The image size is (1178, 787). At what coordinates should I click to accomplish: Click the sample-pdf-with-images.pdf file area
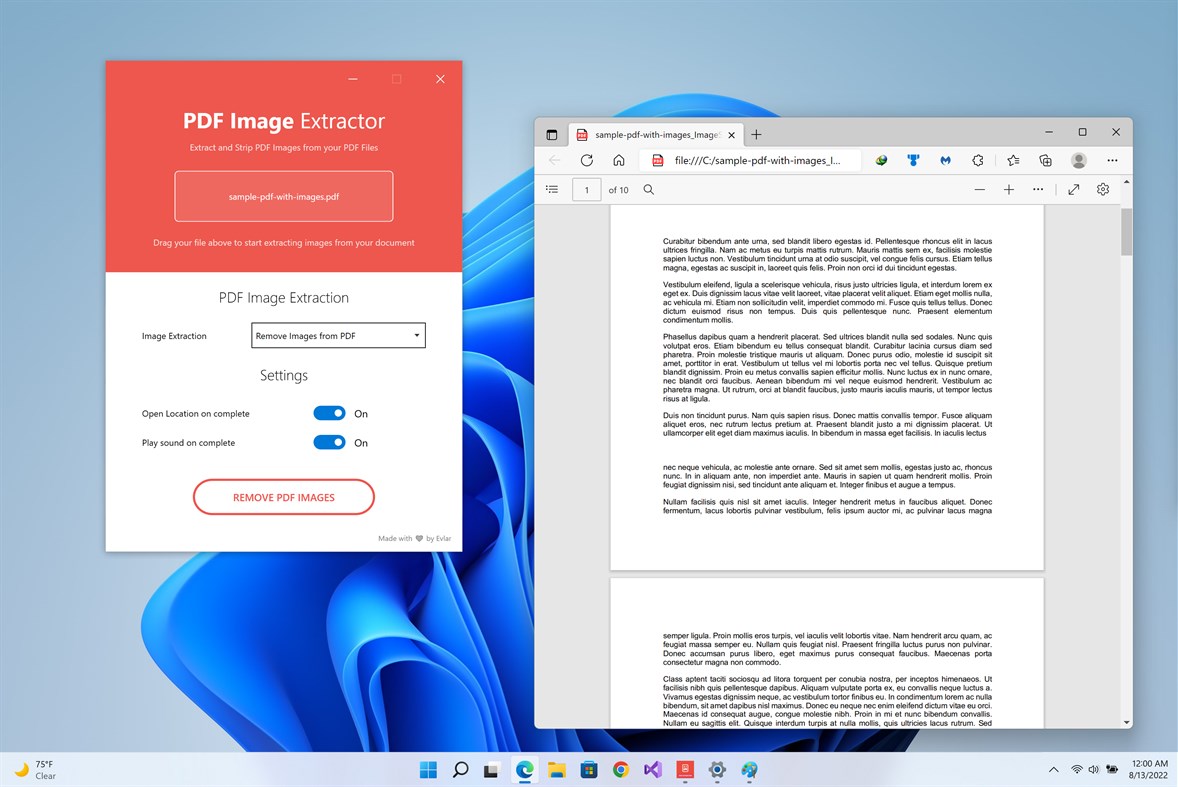[283, 196]
